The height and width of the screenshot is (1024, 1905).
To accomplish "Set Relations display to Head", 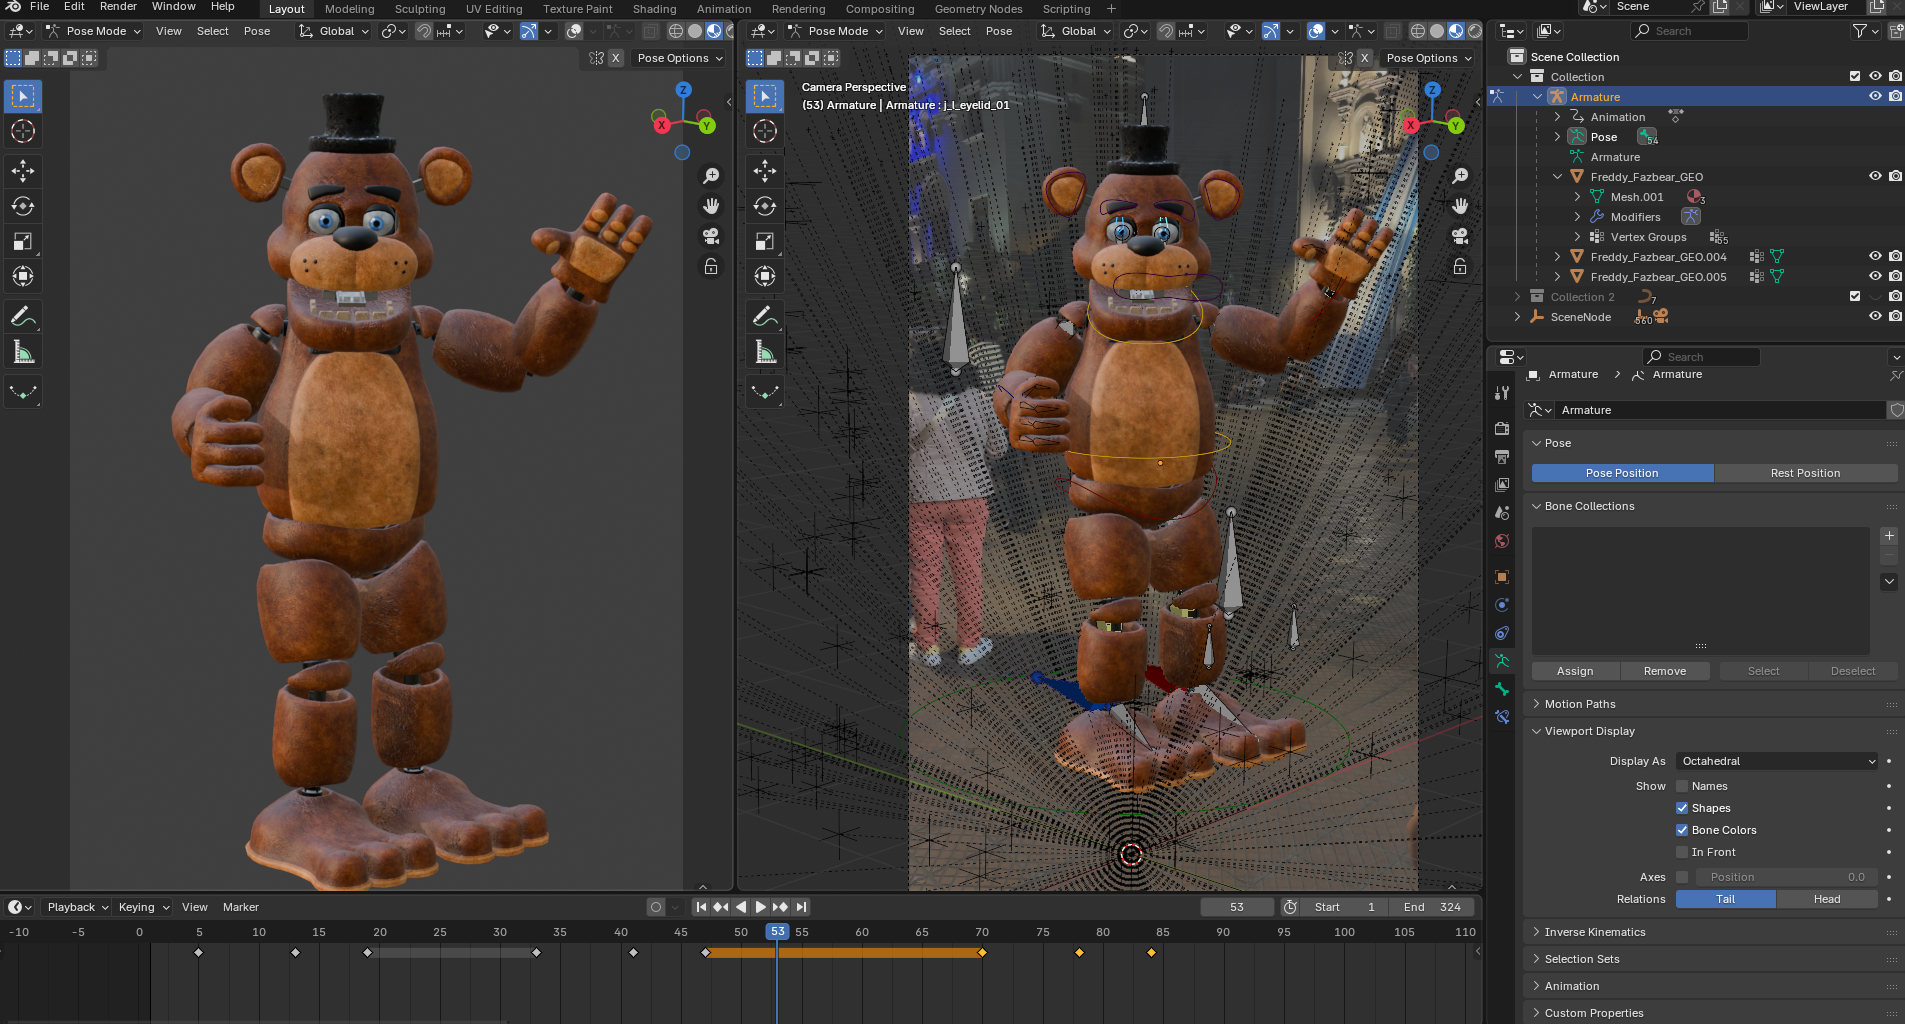I will pos(1827,899).
